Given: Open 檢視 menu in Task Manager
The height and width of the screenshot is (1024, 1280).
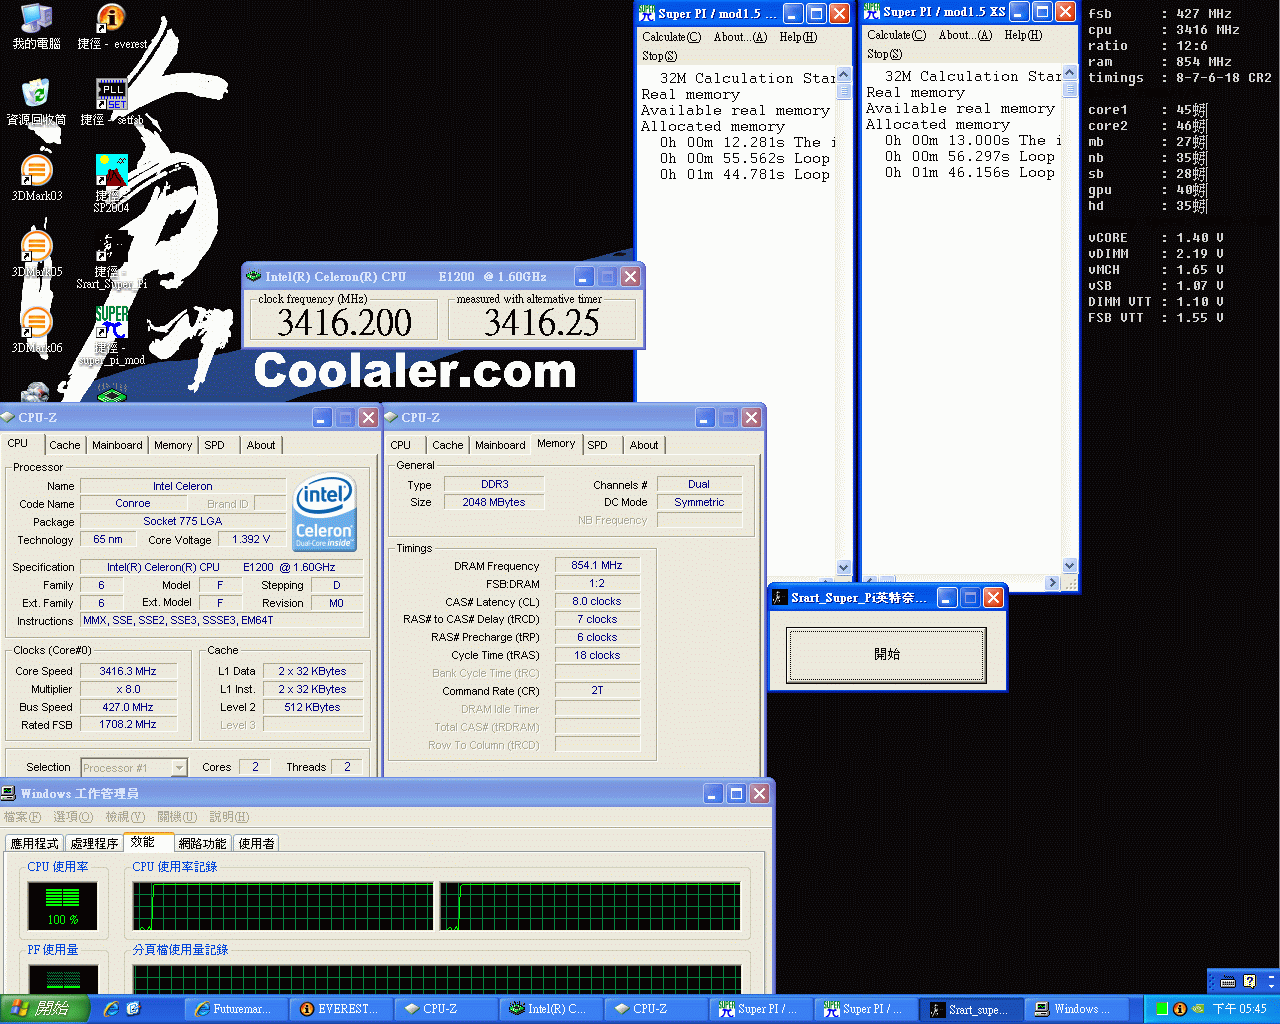Looking at the screenshot, I should (x=125, y=817).
